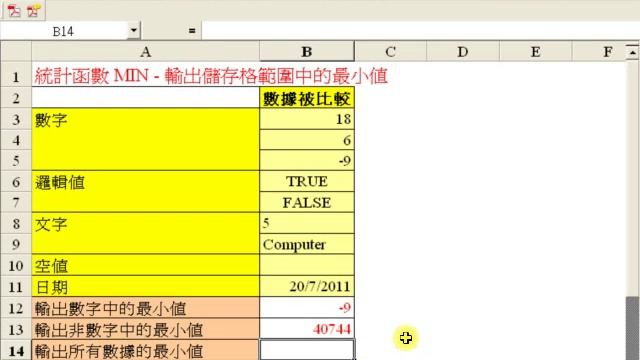Select row 4 header
The width and height of the screenshot is (640, 360).
(16, 140)
